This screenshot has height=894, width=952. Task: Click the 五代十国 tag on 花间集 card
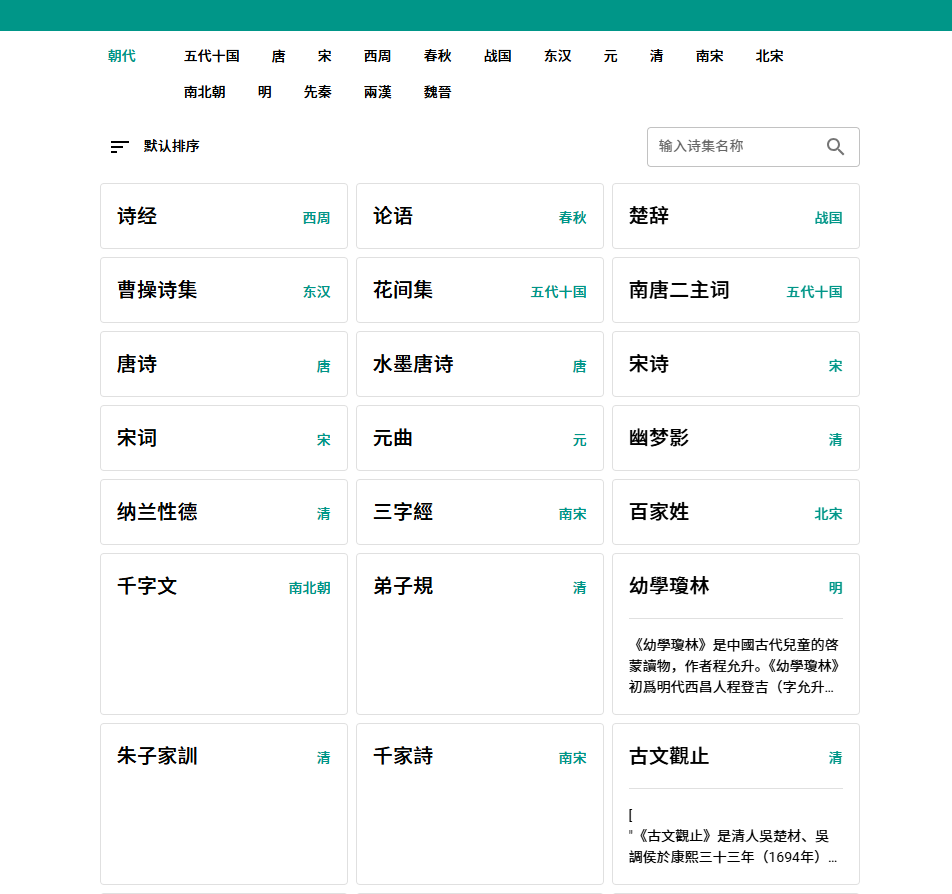559,292
